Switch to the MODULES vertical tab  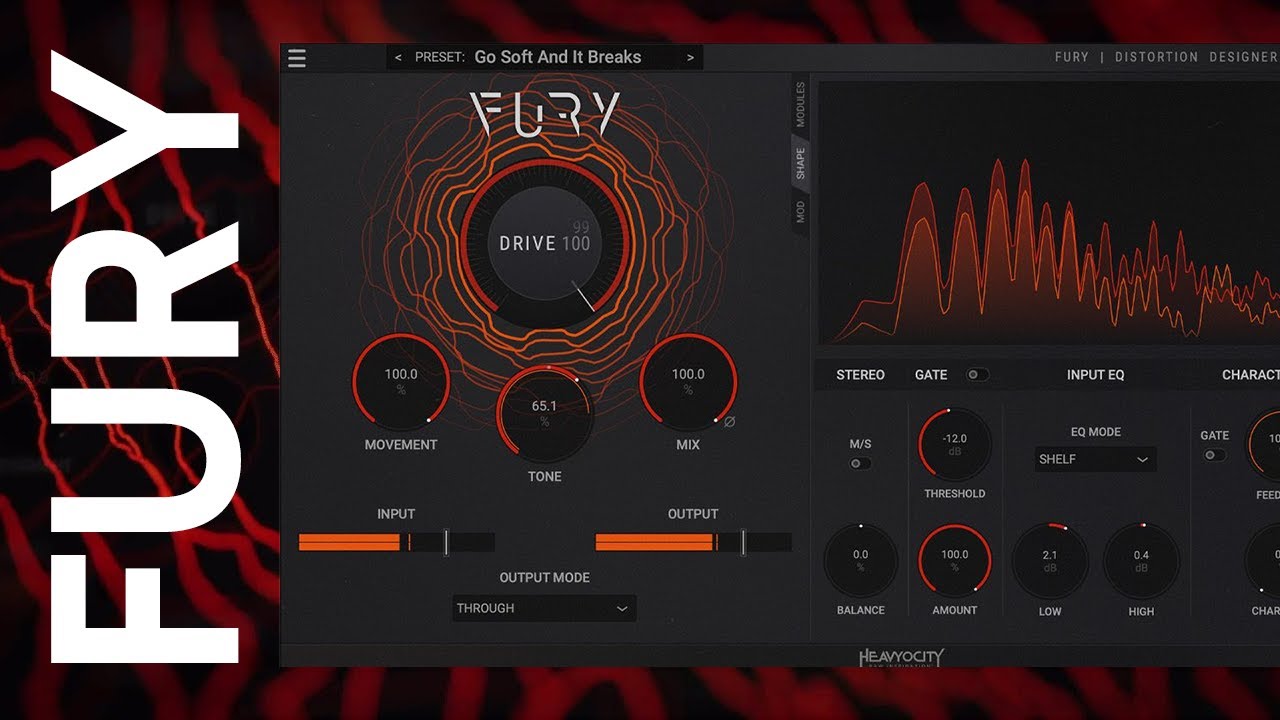coord(800,103)
